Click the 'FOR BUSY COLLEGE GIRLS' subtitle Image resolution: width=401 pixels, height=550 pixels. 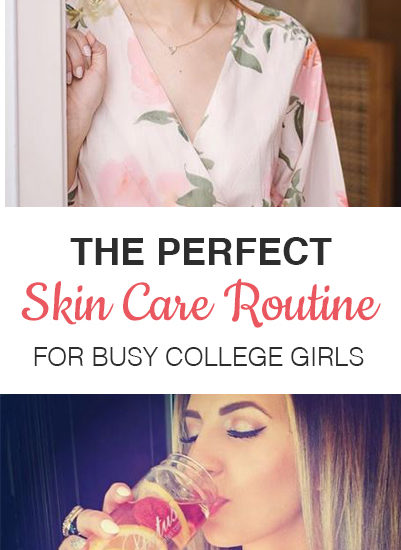tap(199, 356)
